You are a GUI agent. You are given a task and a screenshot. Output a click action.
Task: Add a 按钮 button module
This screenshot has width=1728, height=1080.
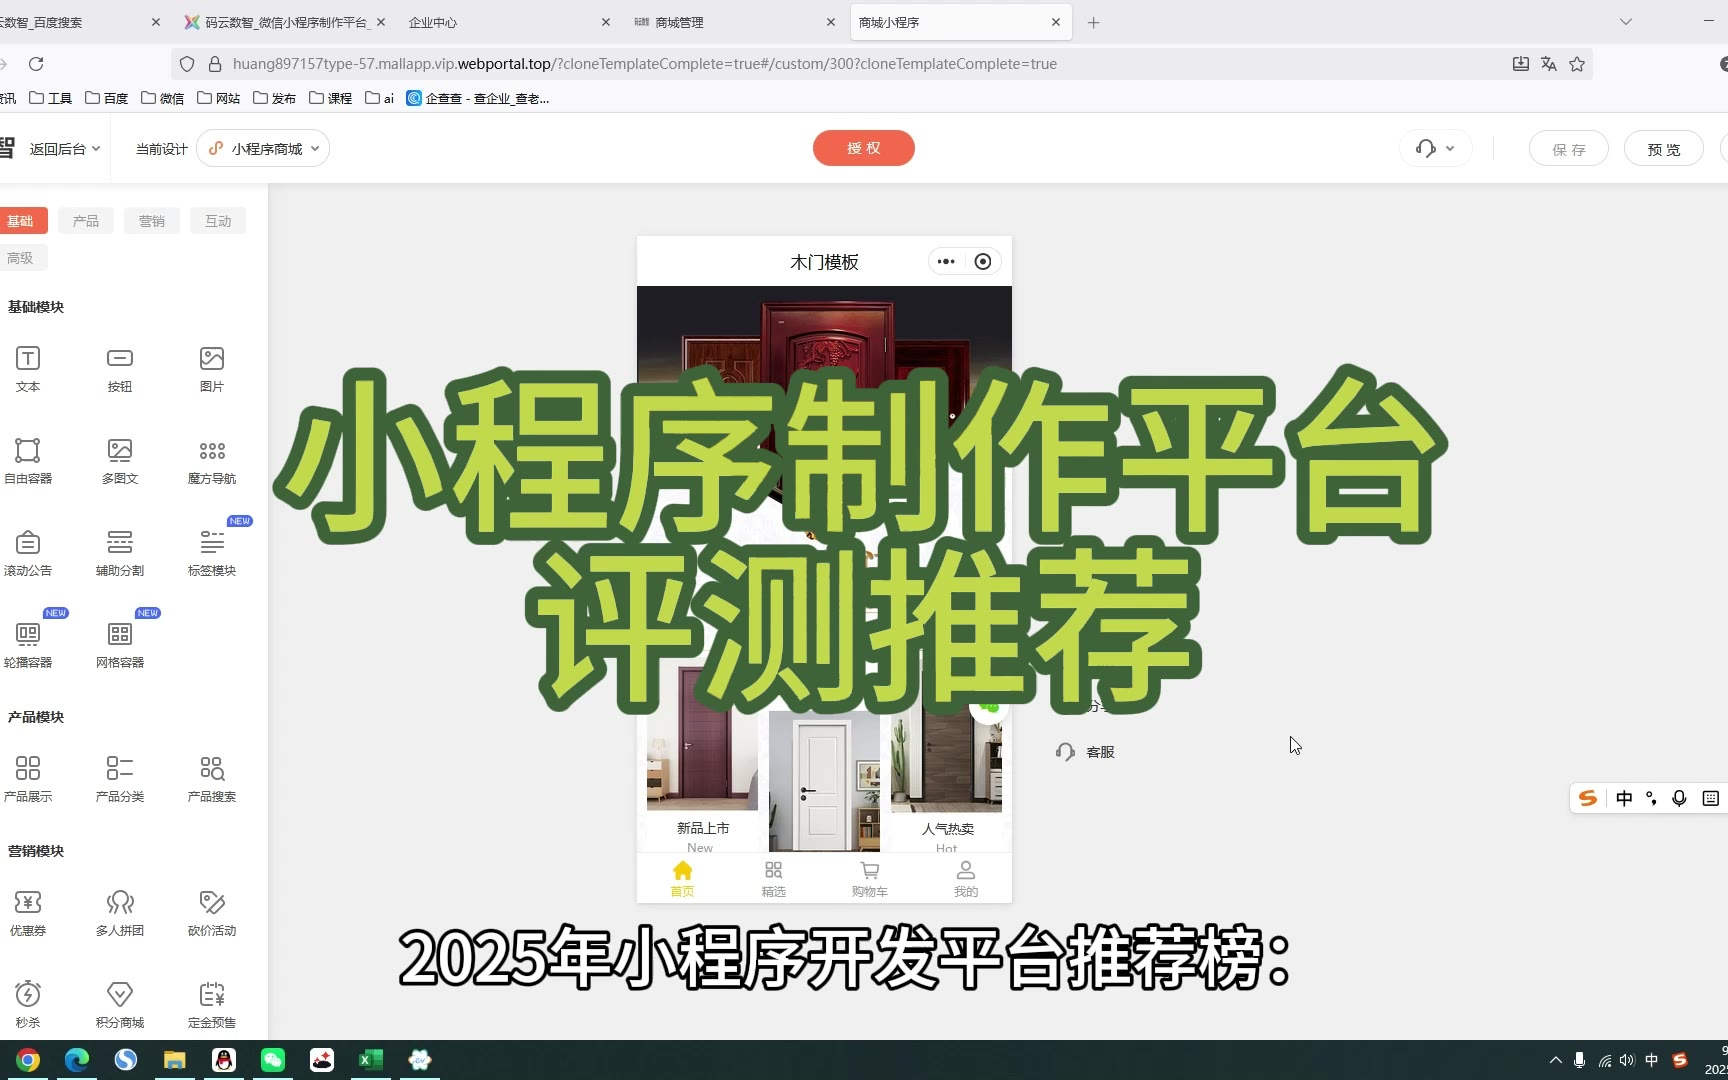120,368
